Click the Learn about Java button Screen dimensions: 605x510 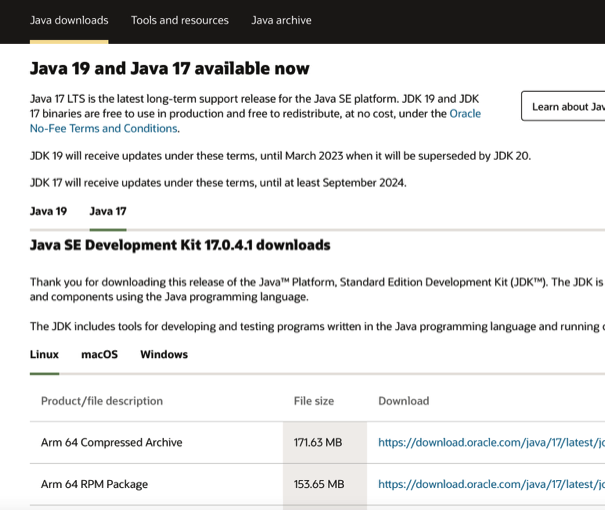pos(565,106)
